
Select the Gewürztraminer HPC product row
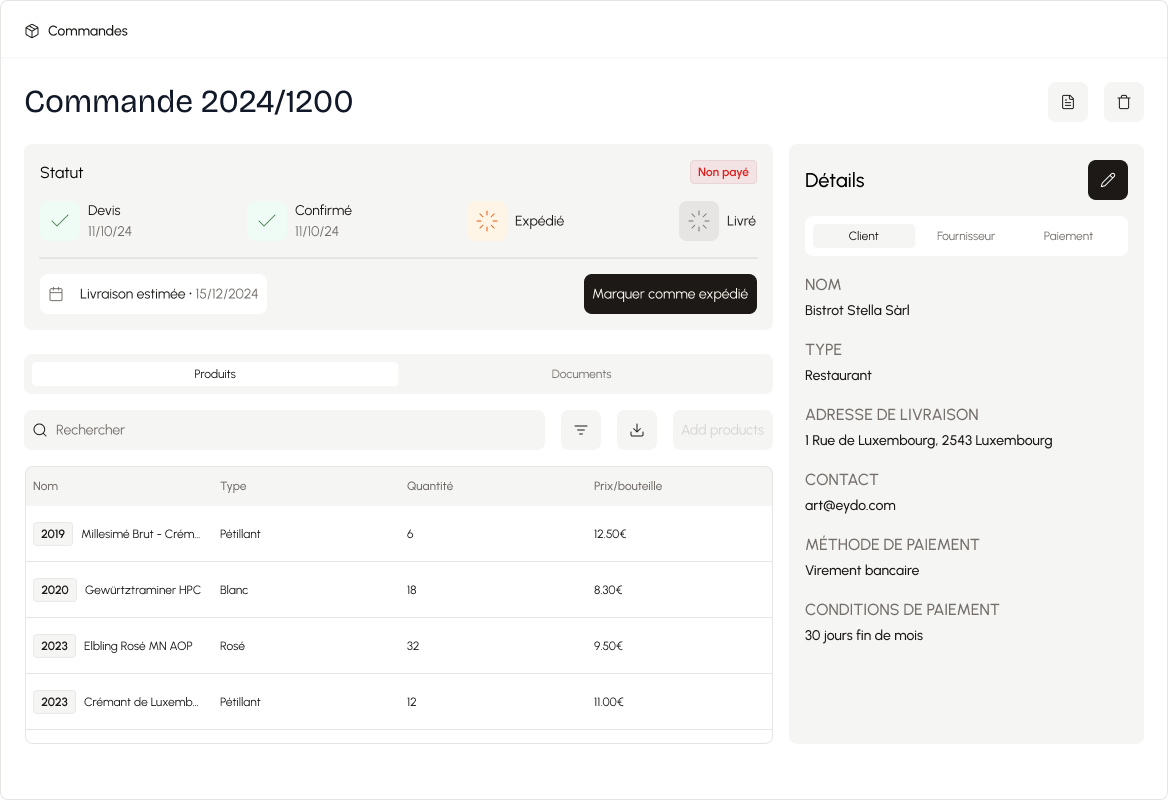pos(398,590)
